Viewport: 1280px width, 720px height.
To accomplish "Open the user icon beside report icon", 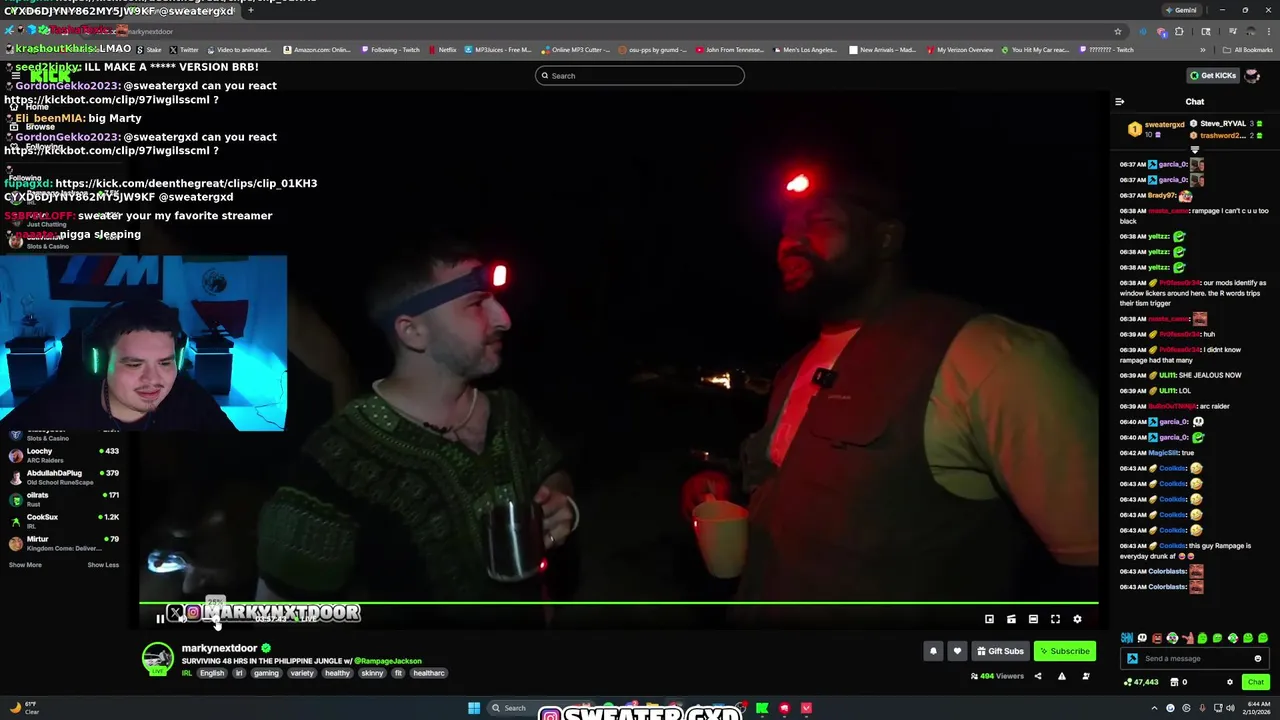I will click(1086, 676).
